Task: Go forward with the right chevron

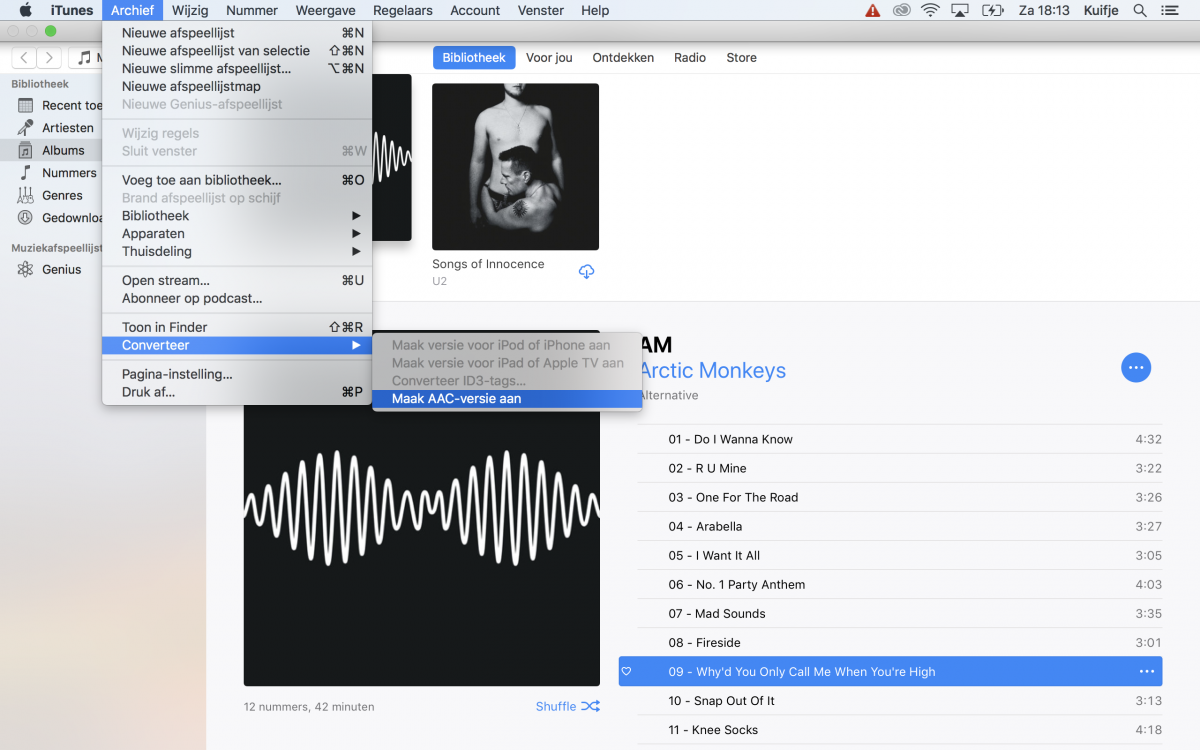Action: (49, 58)
